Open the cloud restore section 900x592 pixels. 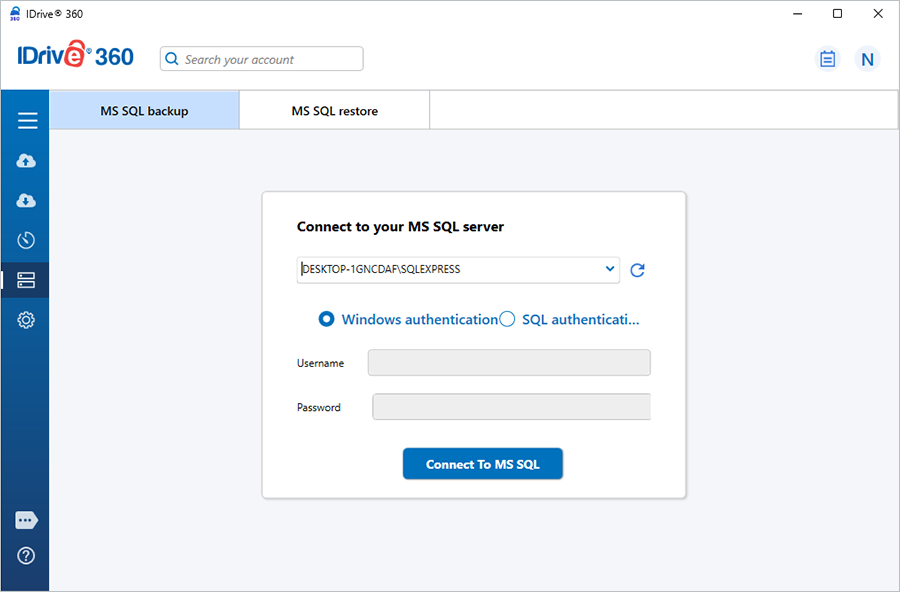(27, 201)
